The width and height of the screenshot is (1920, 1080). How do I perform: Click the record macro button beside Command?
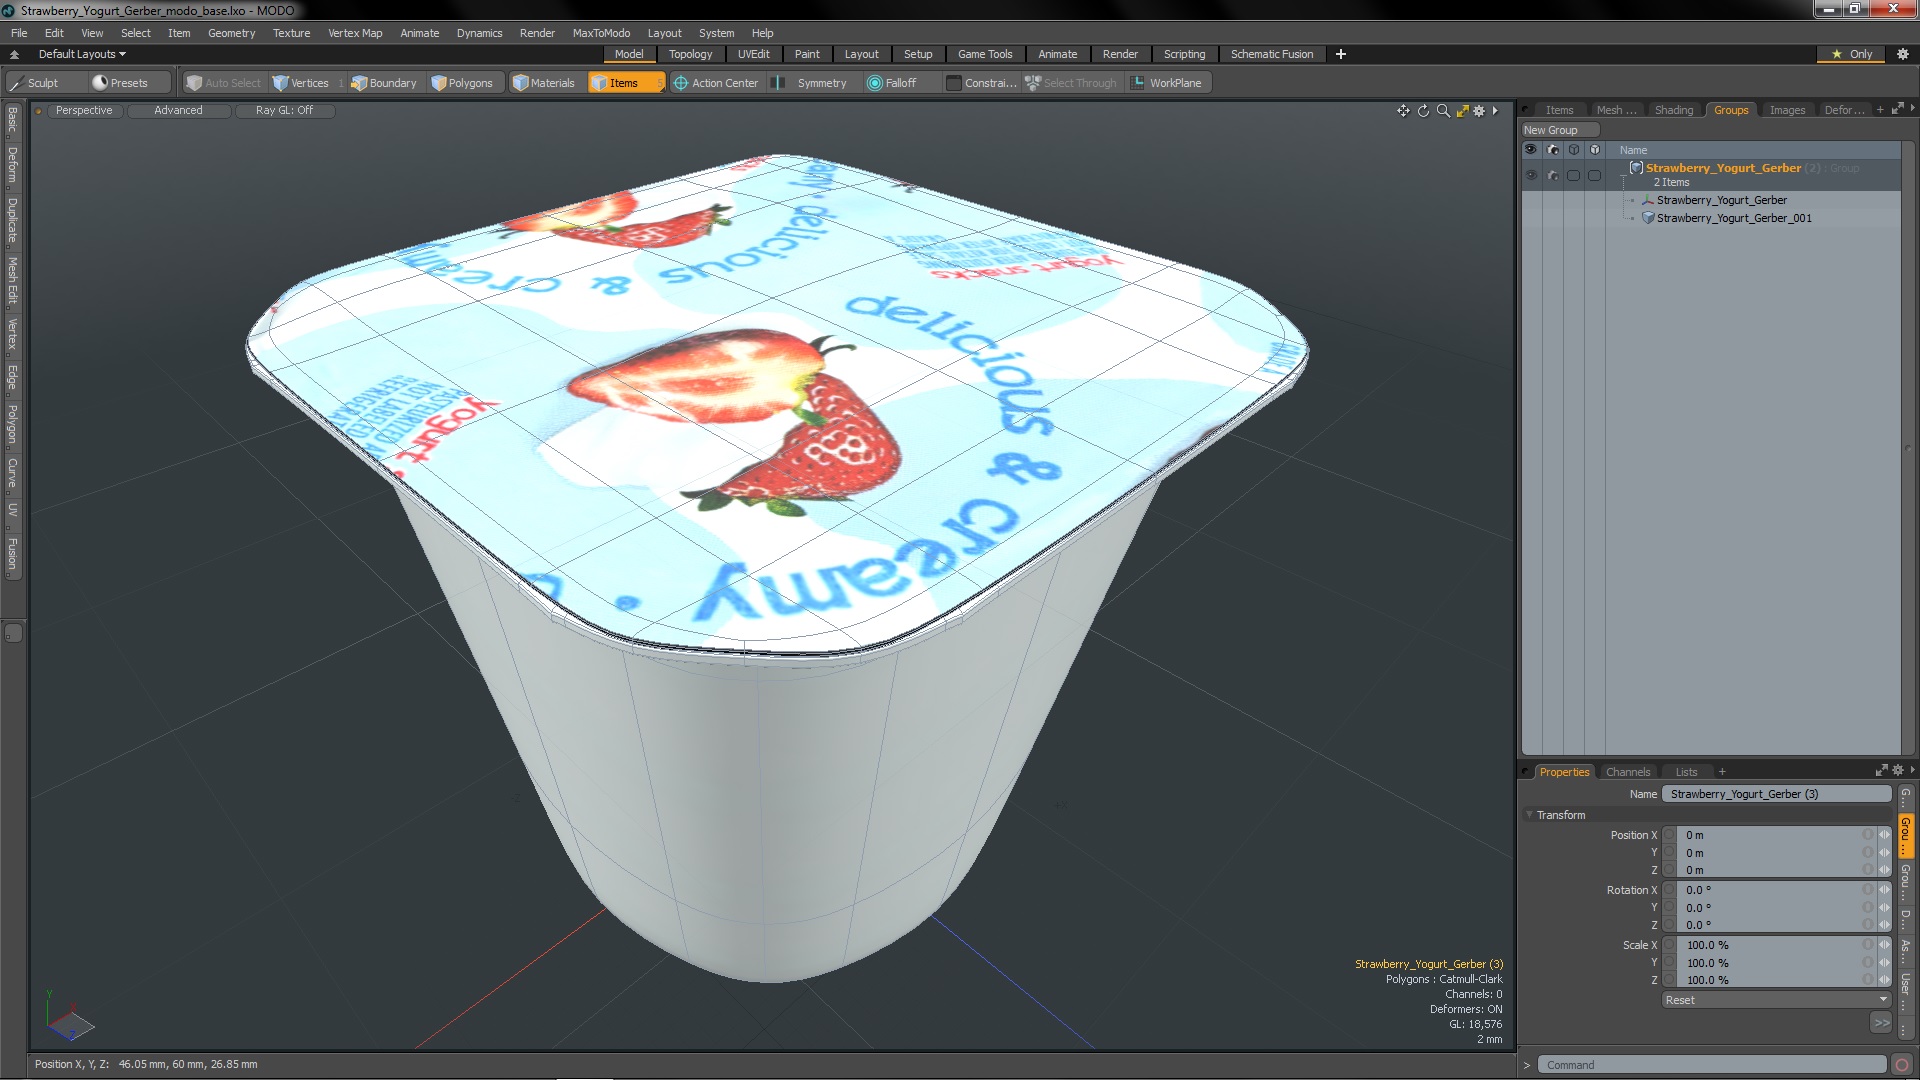pyautogui.click(x=1902, y=1065)
